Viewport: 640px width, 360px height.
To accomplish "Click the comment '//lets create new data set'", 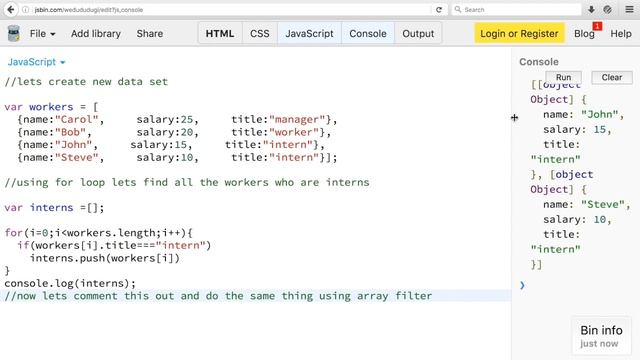I will pos(86,82).
